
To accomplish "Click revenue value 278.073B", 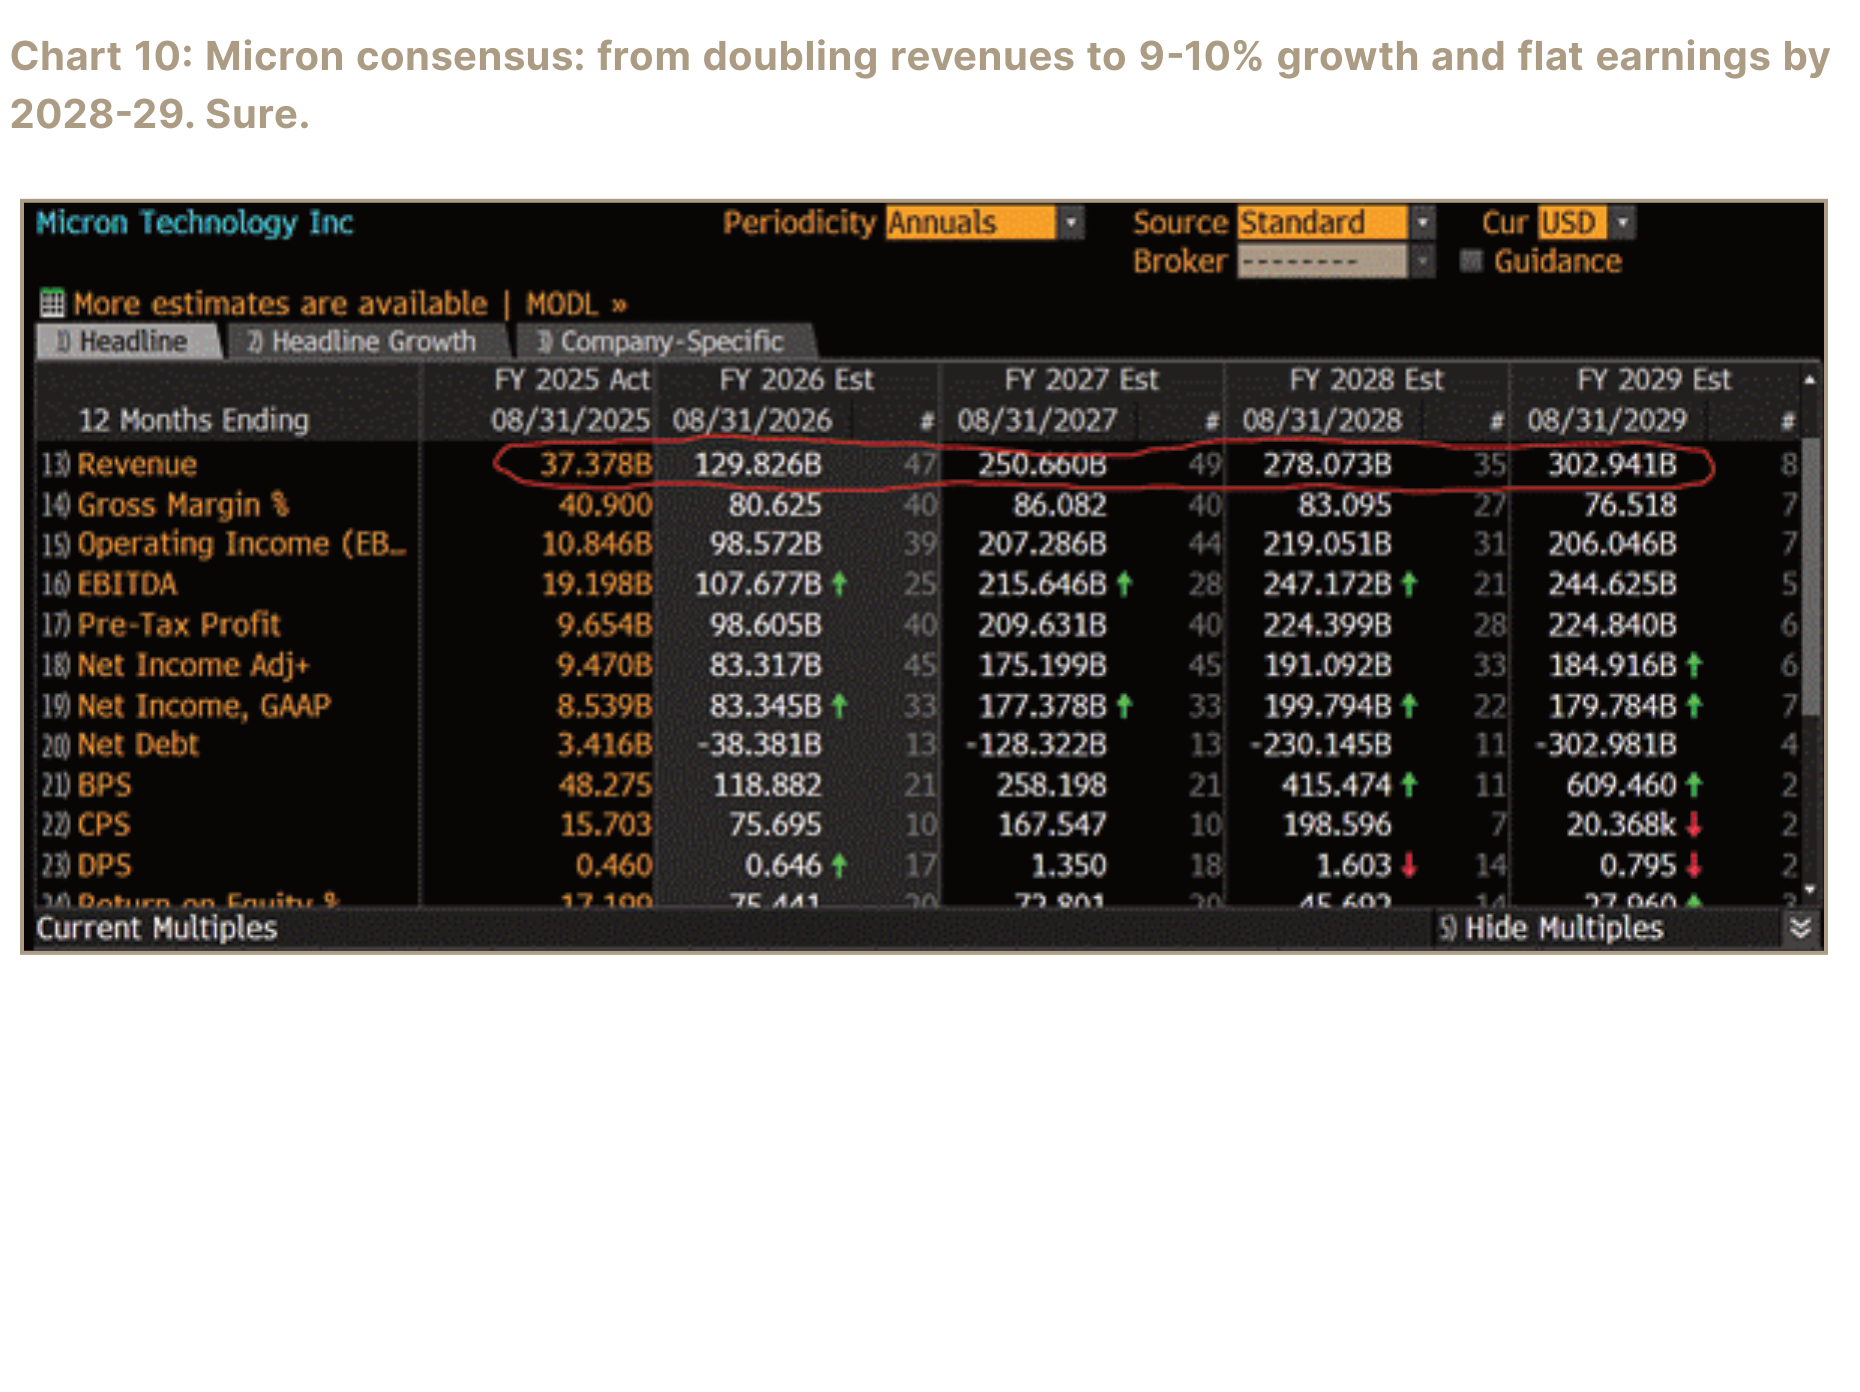I will pos(1327,464).
